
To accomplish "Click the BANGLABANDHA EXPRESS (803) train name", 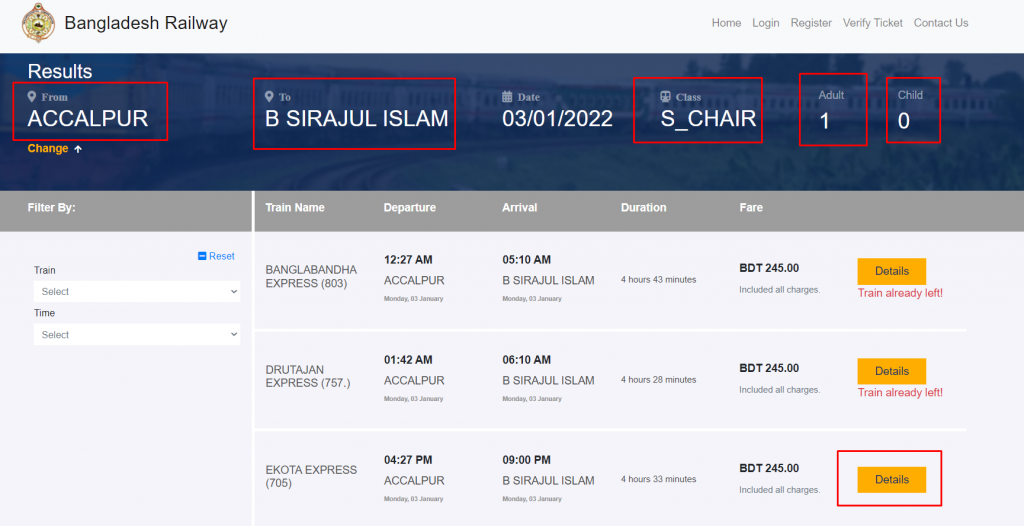I will pos(311,276).
